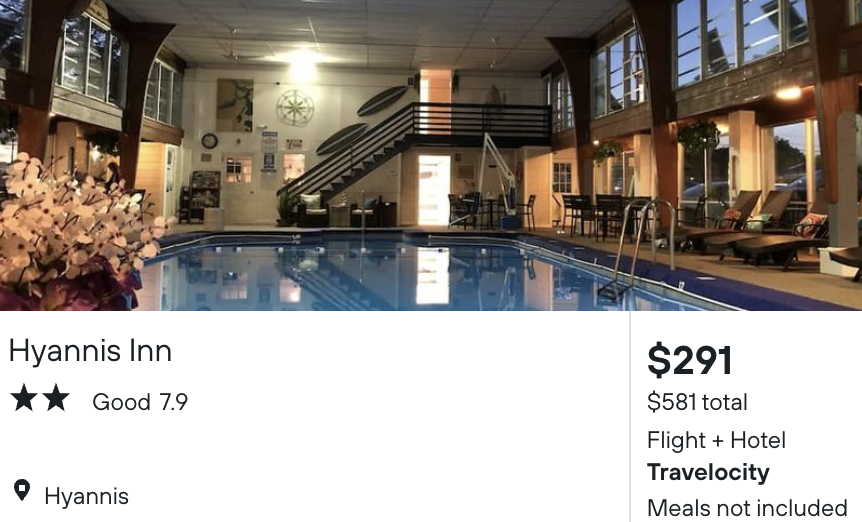
Task: Click the Flight + Hotel label
Action: point(716,440)
